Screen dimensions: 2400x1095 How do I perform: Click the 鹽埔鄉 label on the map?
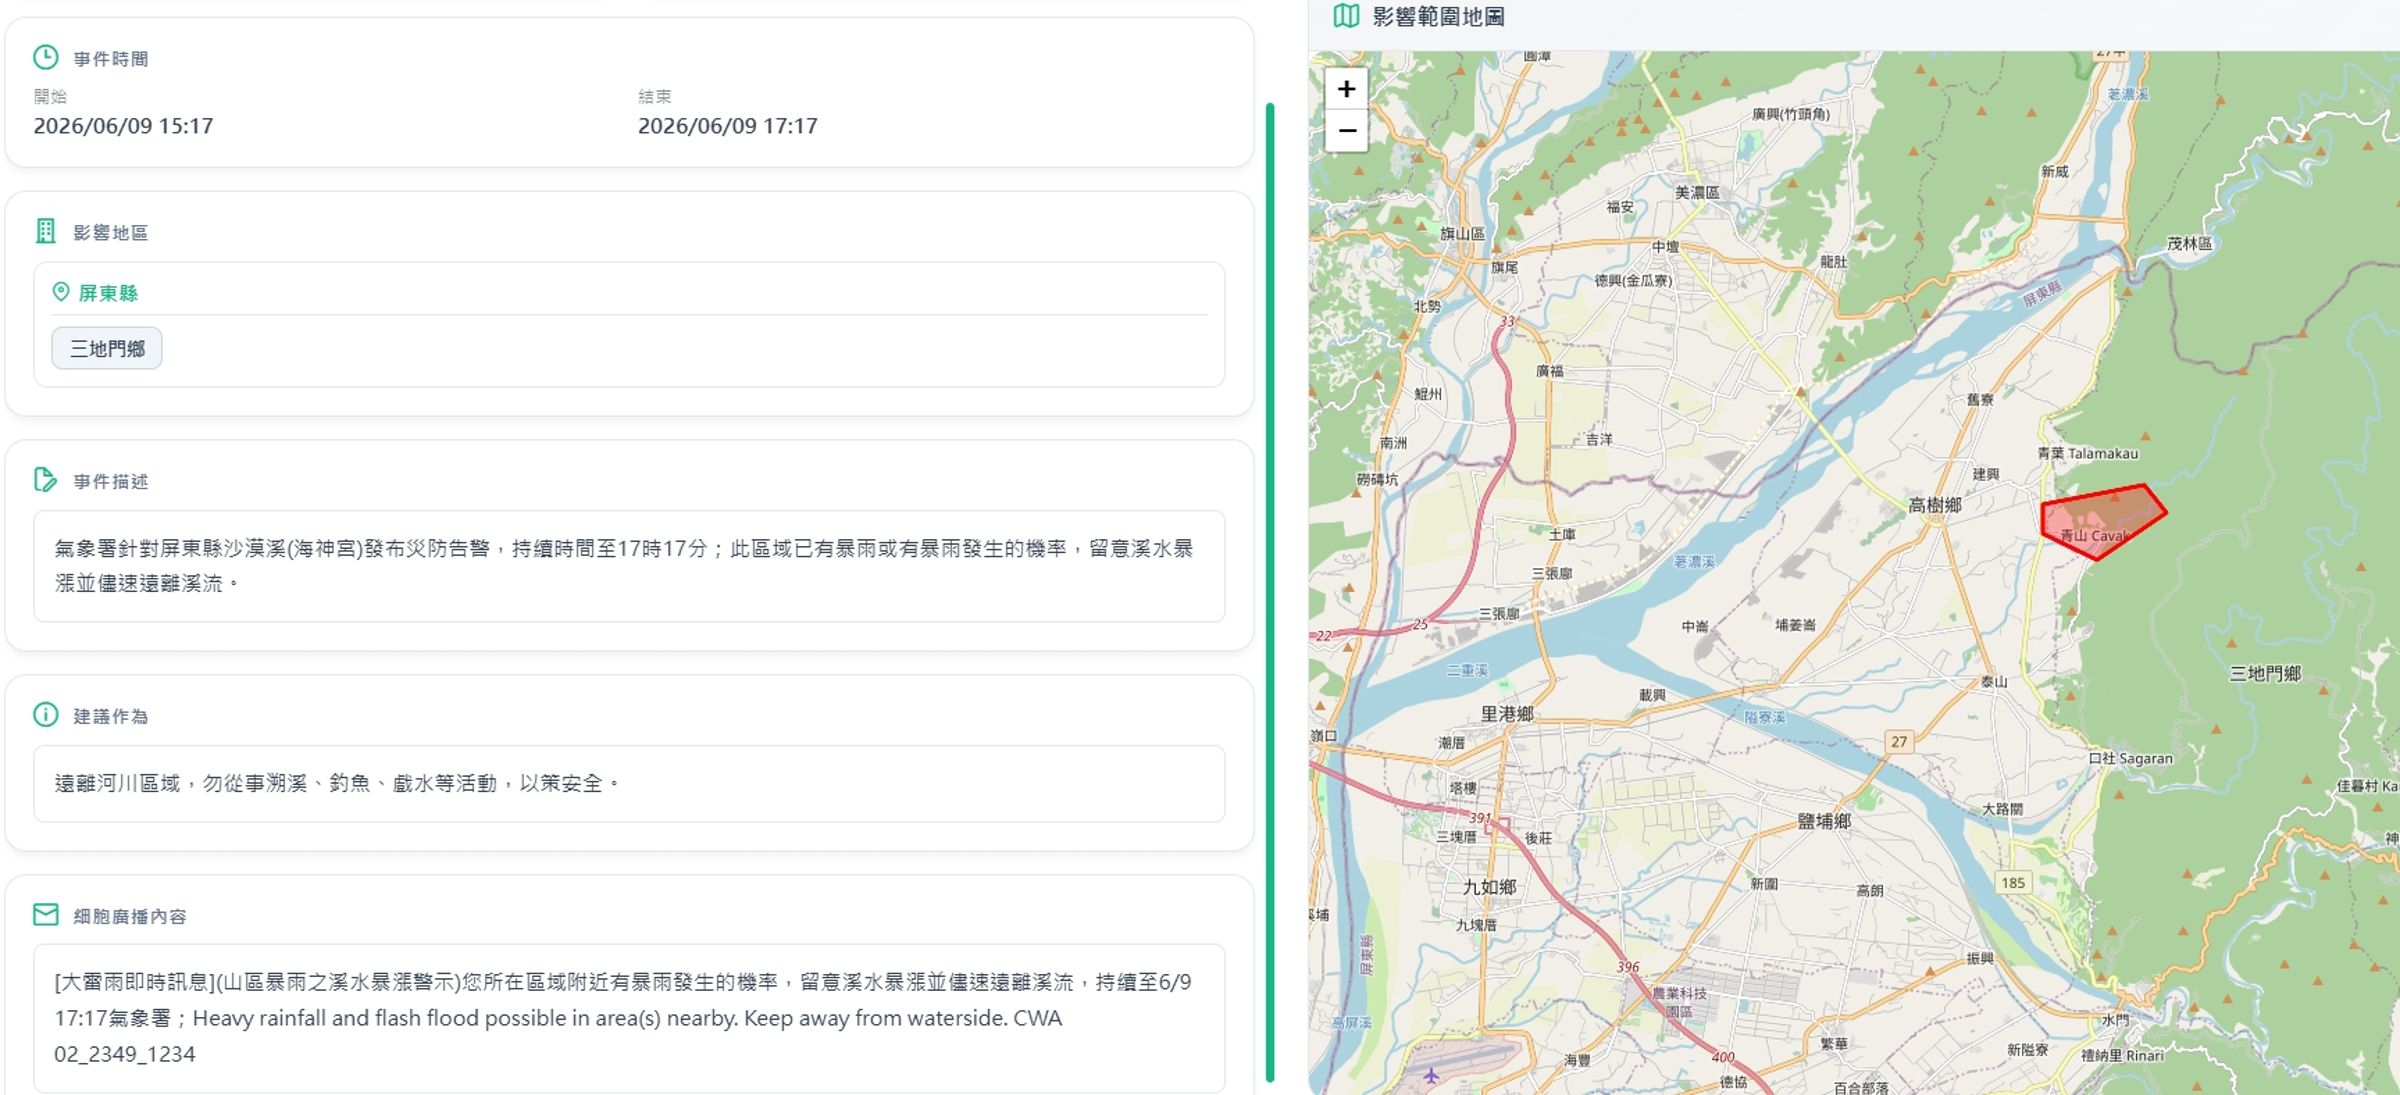click(x=1824, y=821)
